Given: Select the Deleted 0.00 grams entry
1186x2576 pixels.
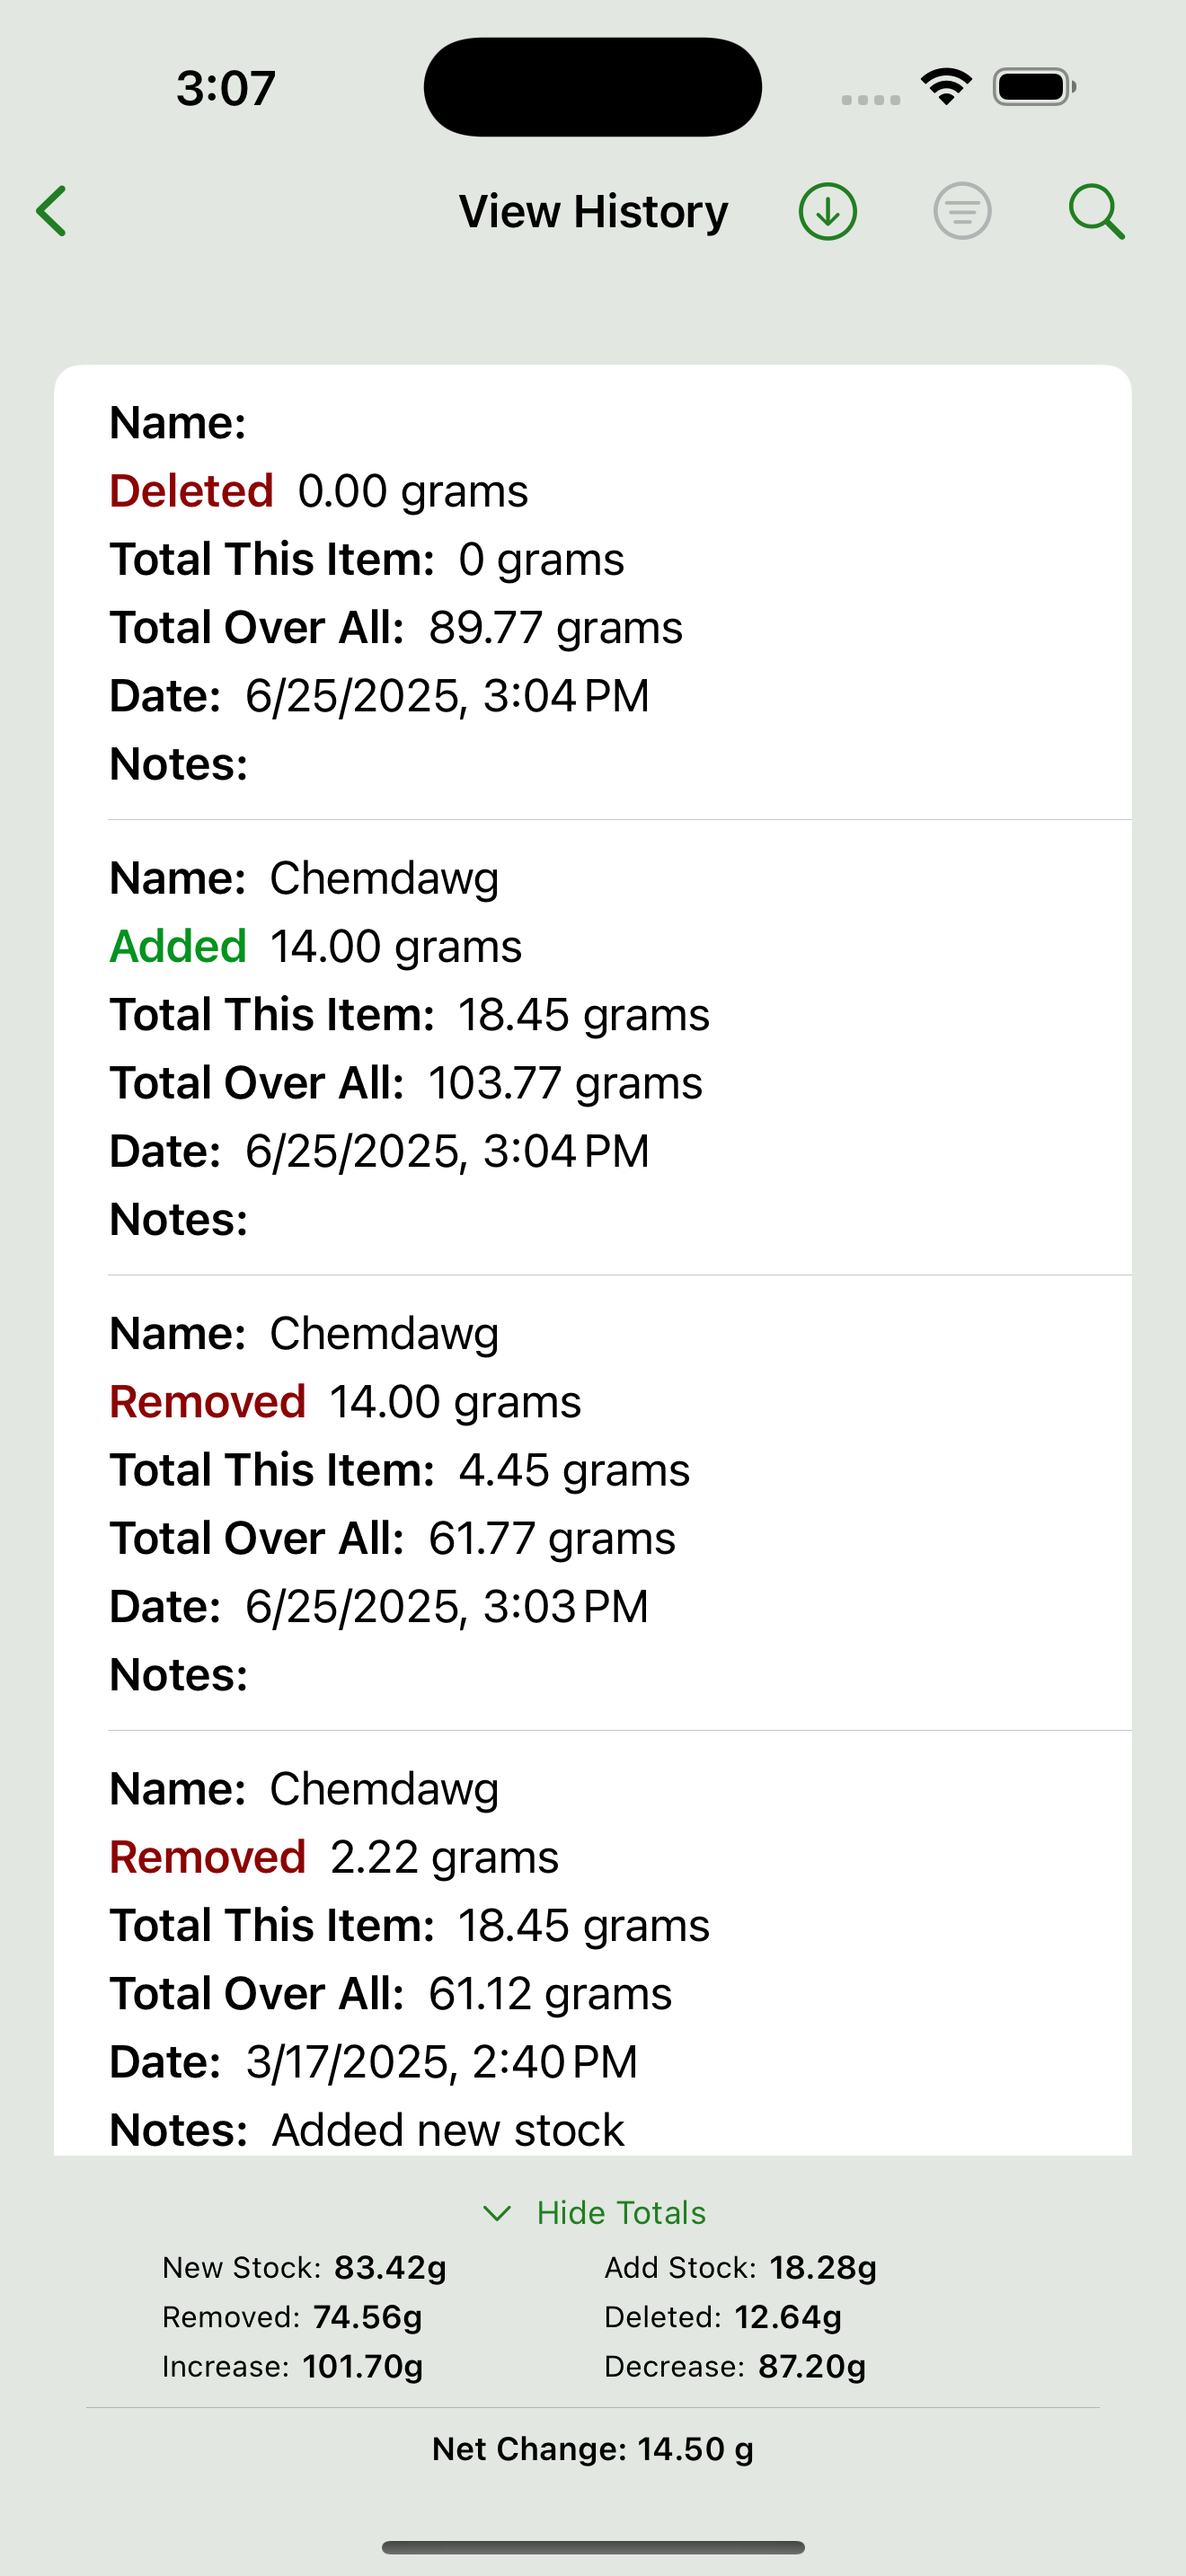Looking at the screenshot, I should tap(592, 592).
